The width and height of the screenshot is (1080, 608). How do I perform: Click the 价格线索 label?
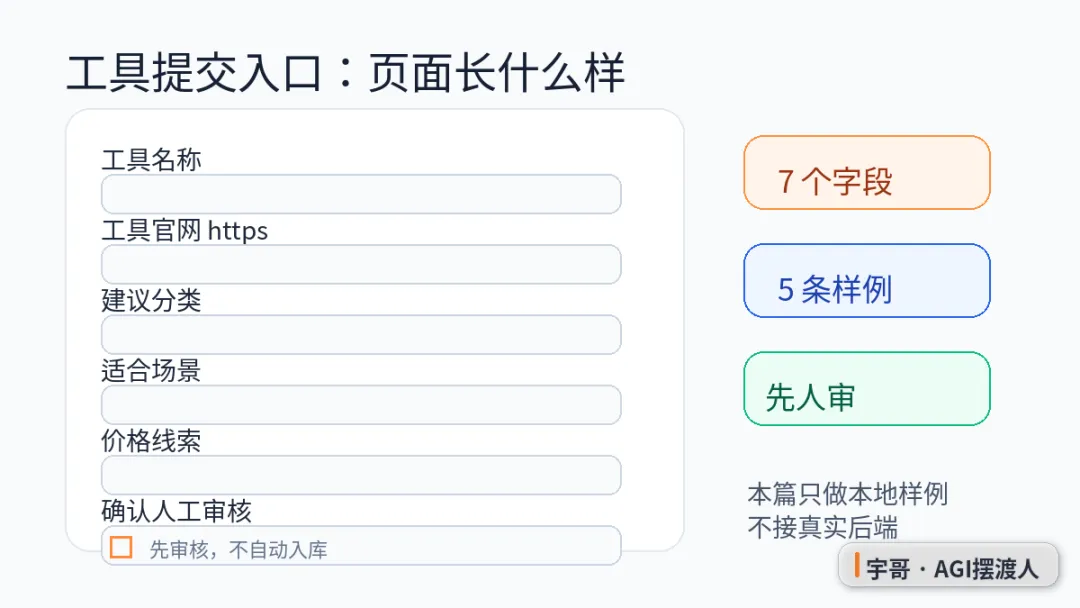(152, 441)
